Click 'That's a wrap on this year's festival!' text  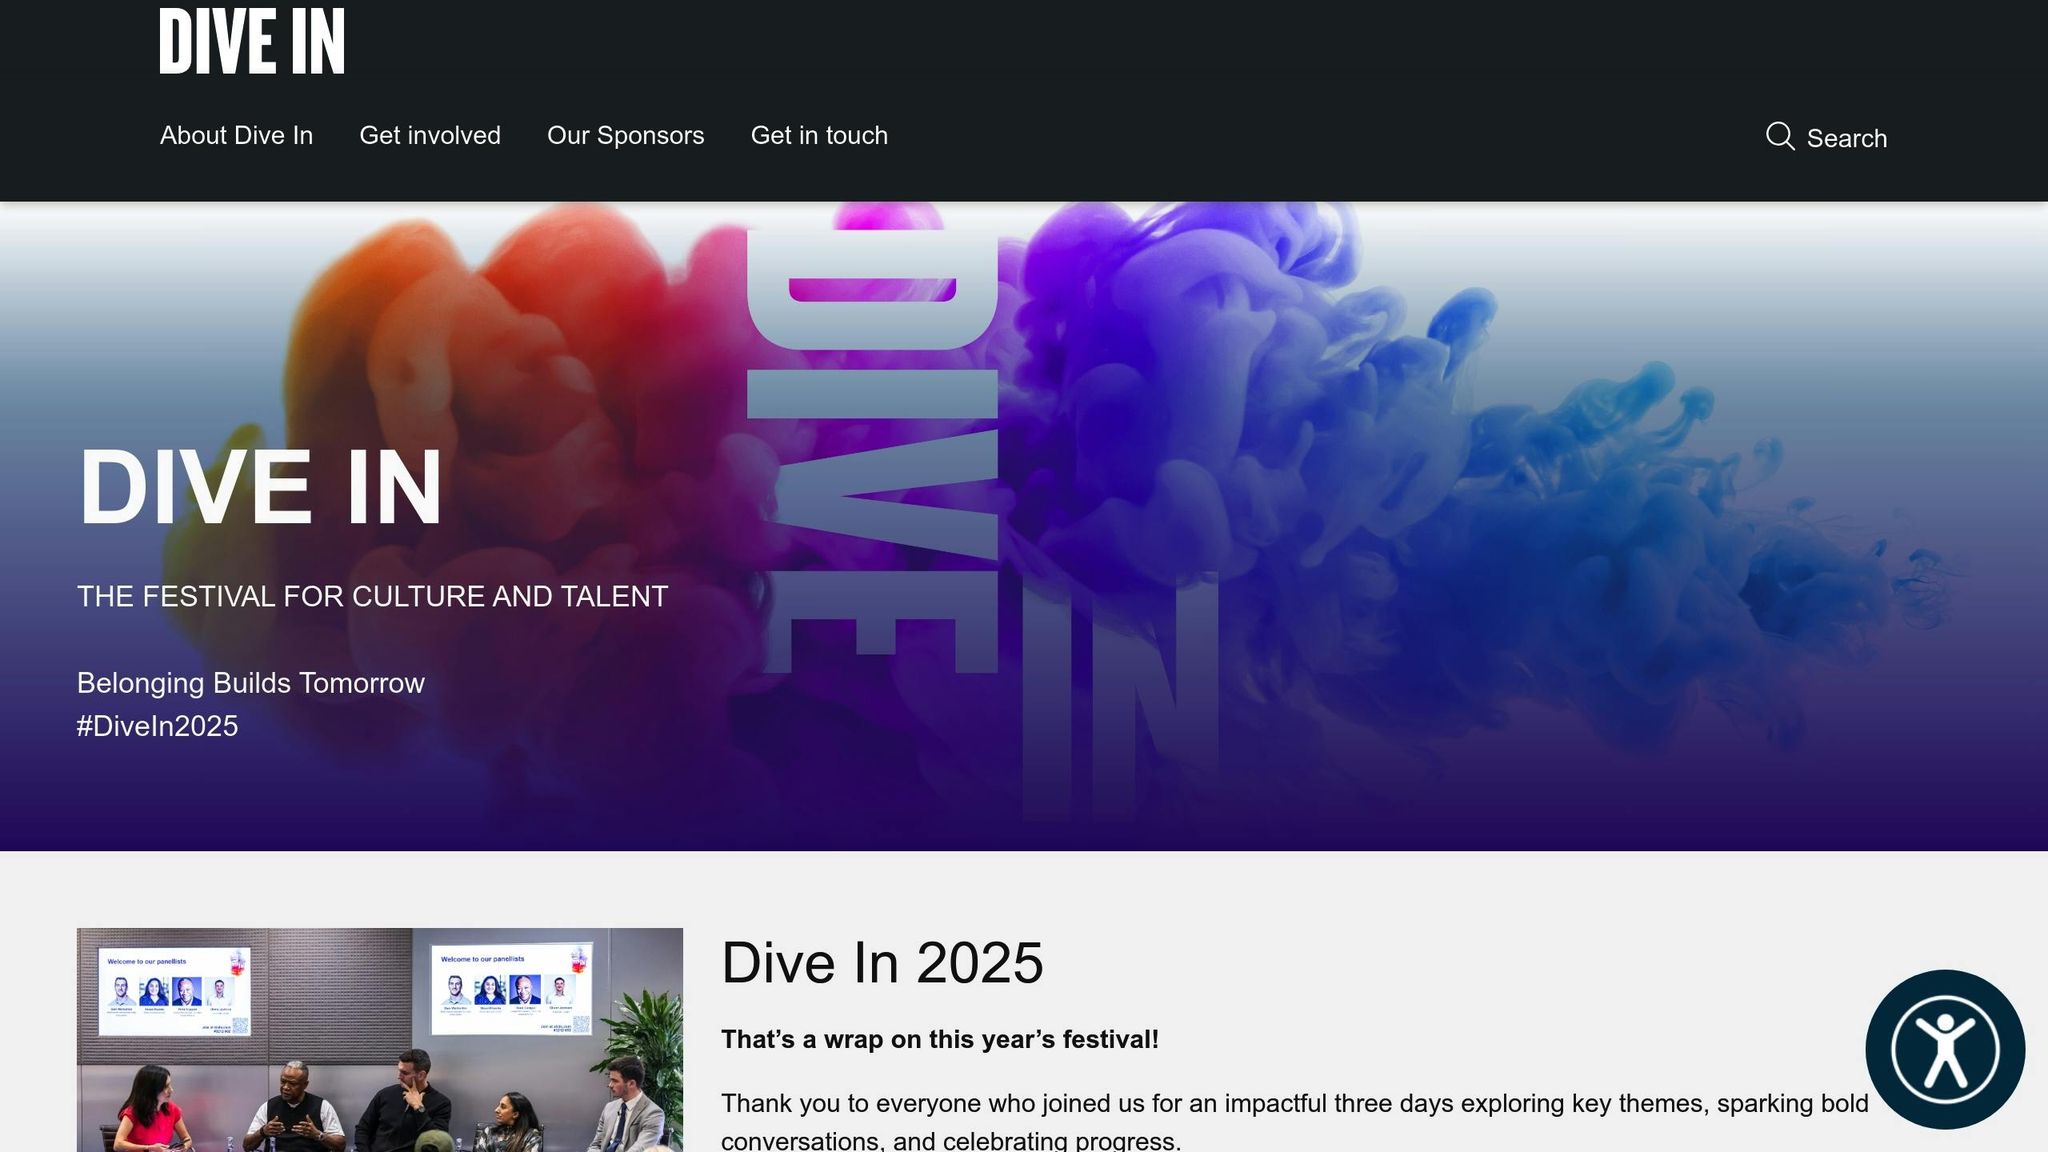pyautogui.click(x=940, y=1039)
